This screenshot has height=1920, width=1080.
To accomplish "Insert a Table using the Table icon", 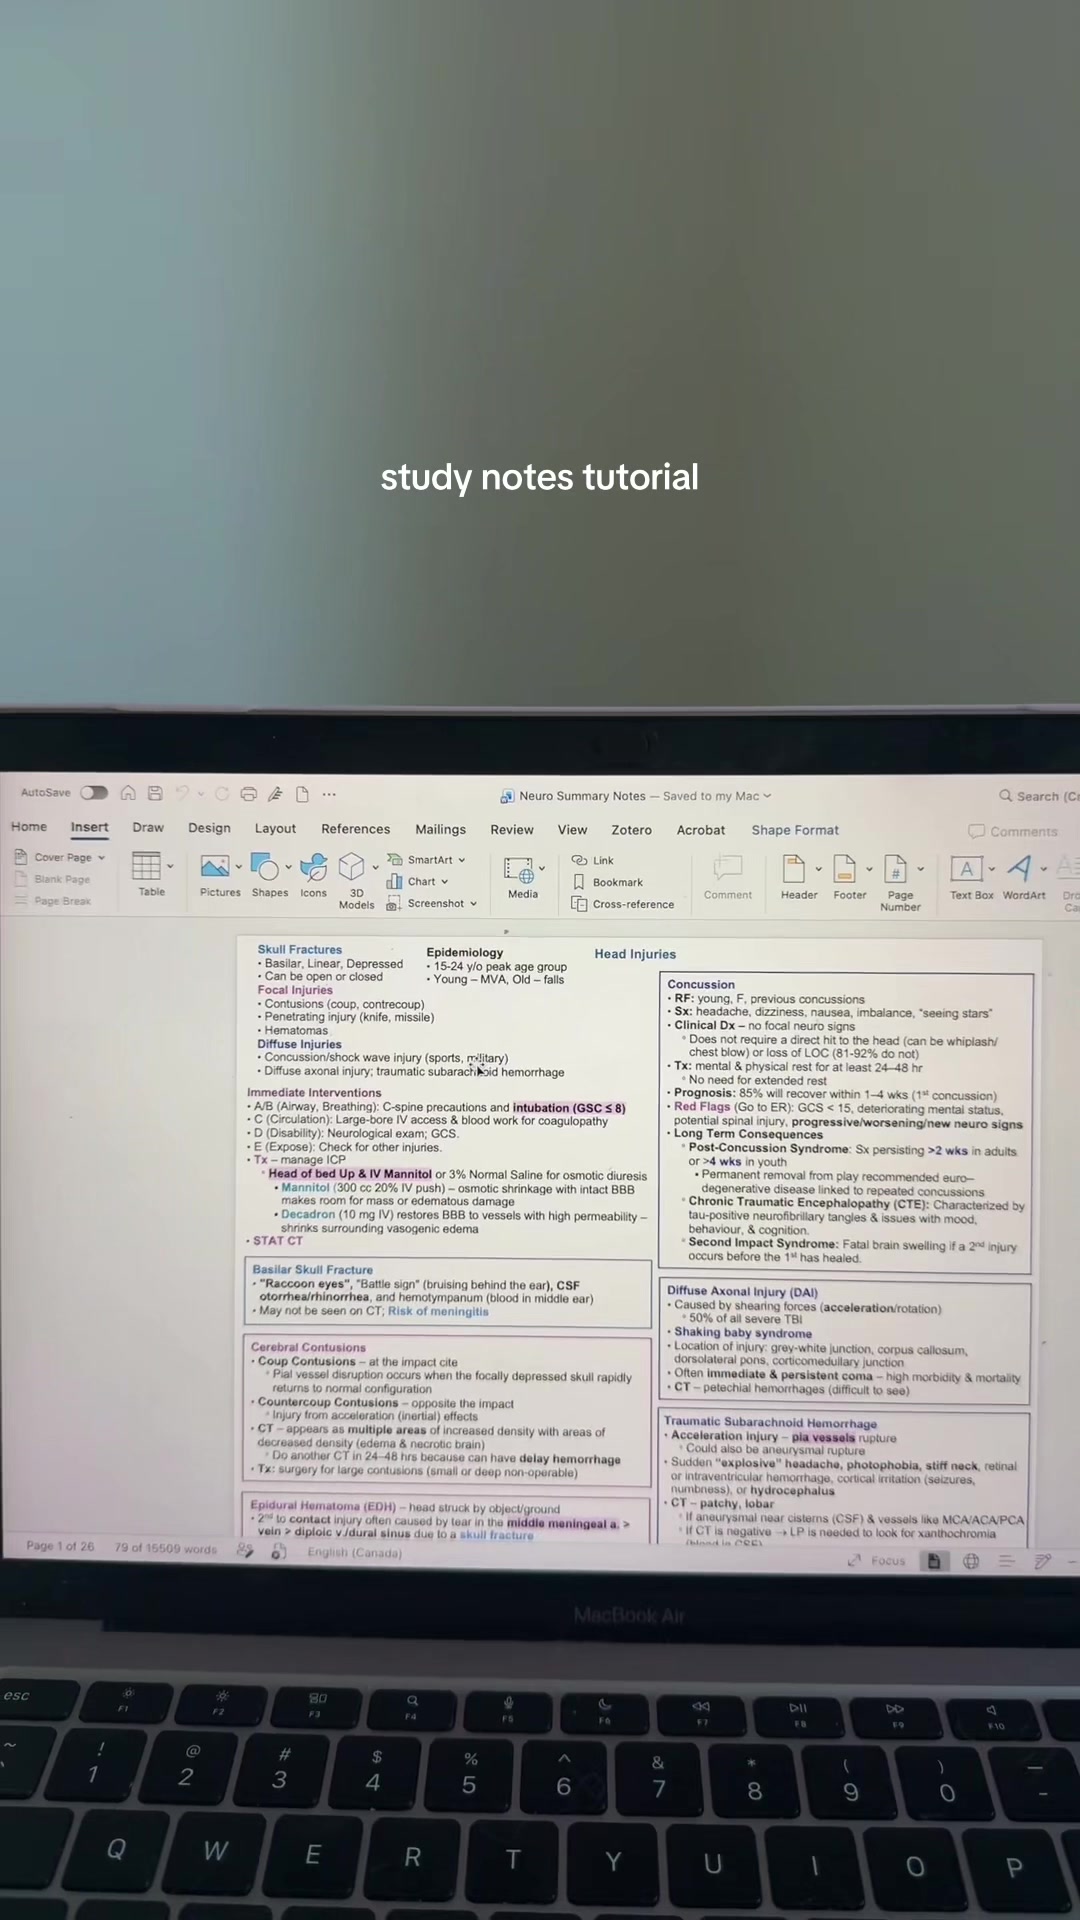I will coord(147,866).
